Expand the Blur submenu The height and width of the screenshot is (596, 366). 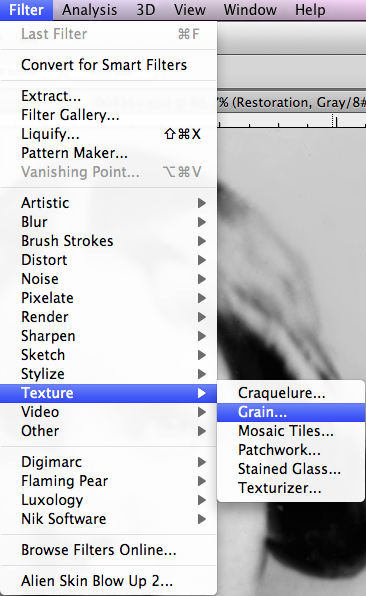pos(108,222)
